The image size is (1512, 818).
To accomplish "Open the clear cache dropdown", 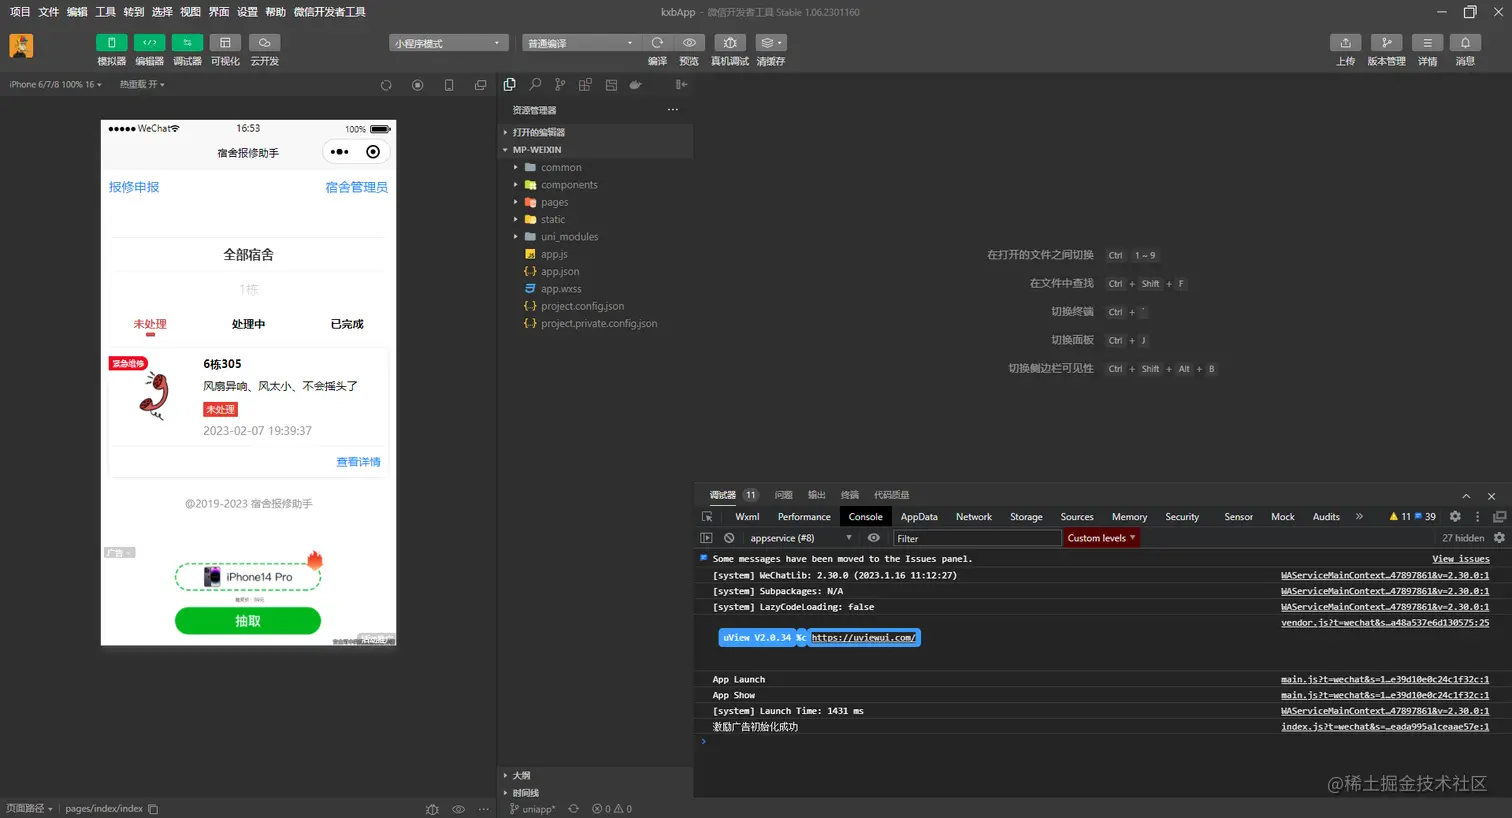I will point(770,43).
